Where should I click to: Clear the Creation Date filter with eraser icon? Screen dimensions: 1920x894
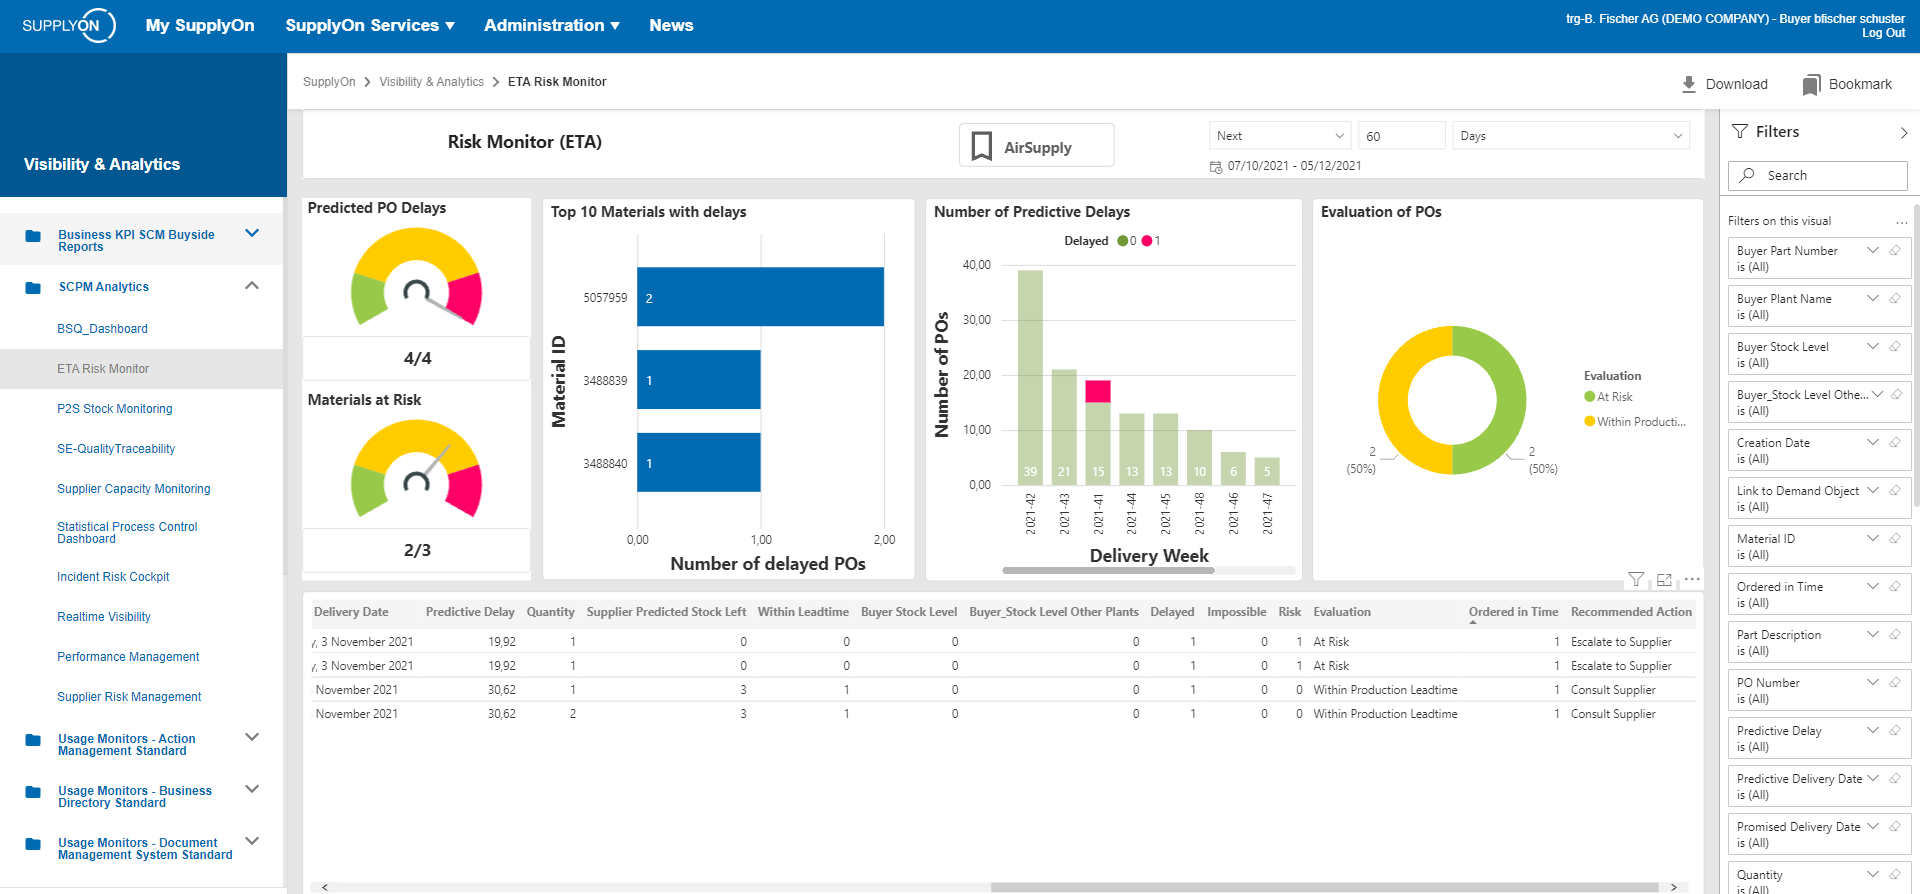pos(1895,443)
